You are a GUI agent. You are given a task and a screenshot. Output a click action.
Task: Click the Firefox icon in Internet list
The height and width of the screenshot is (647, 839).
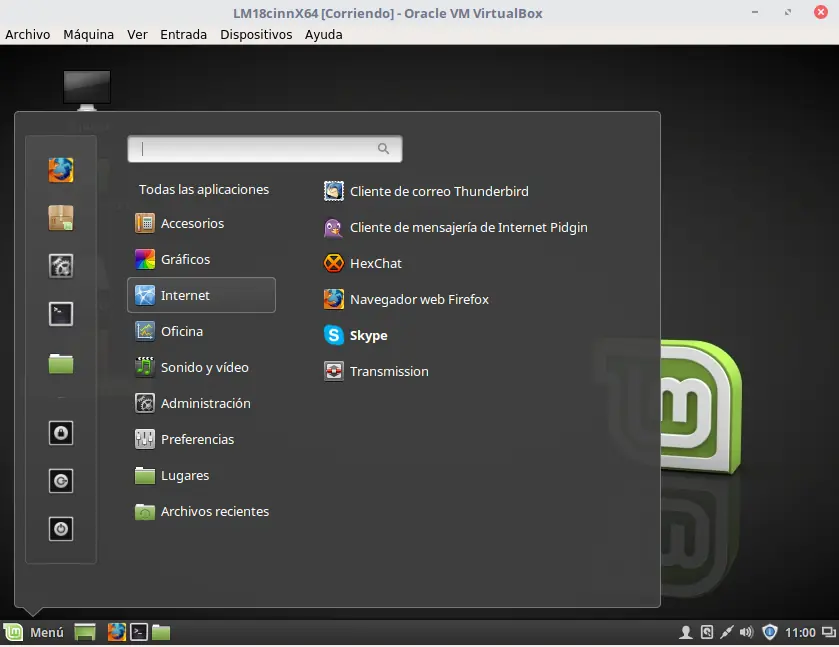coord(334,299)
